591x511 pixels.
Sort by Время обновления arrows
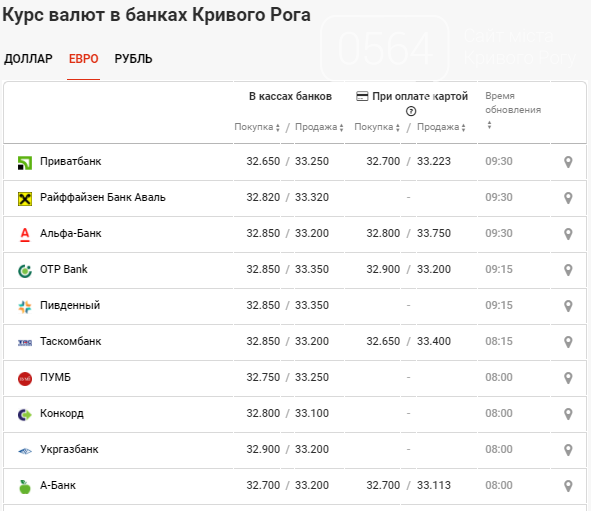(x=489, y=125)
